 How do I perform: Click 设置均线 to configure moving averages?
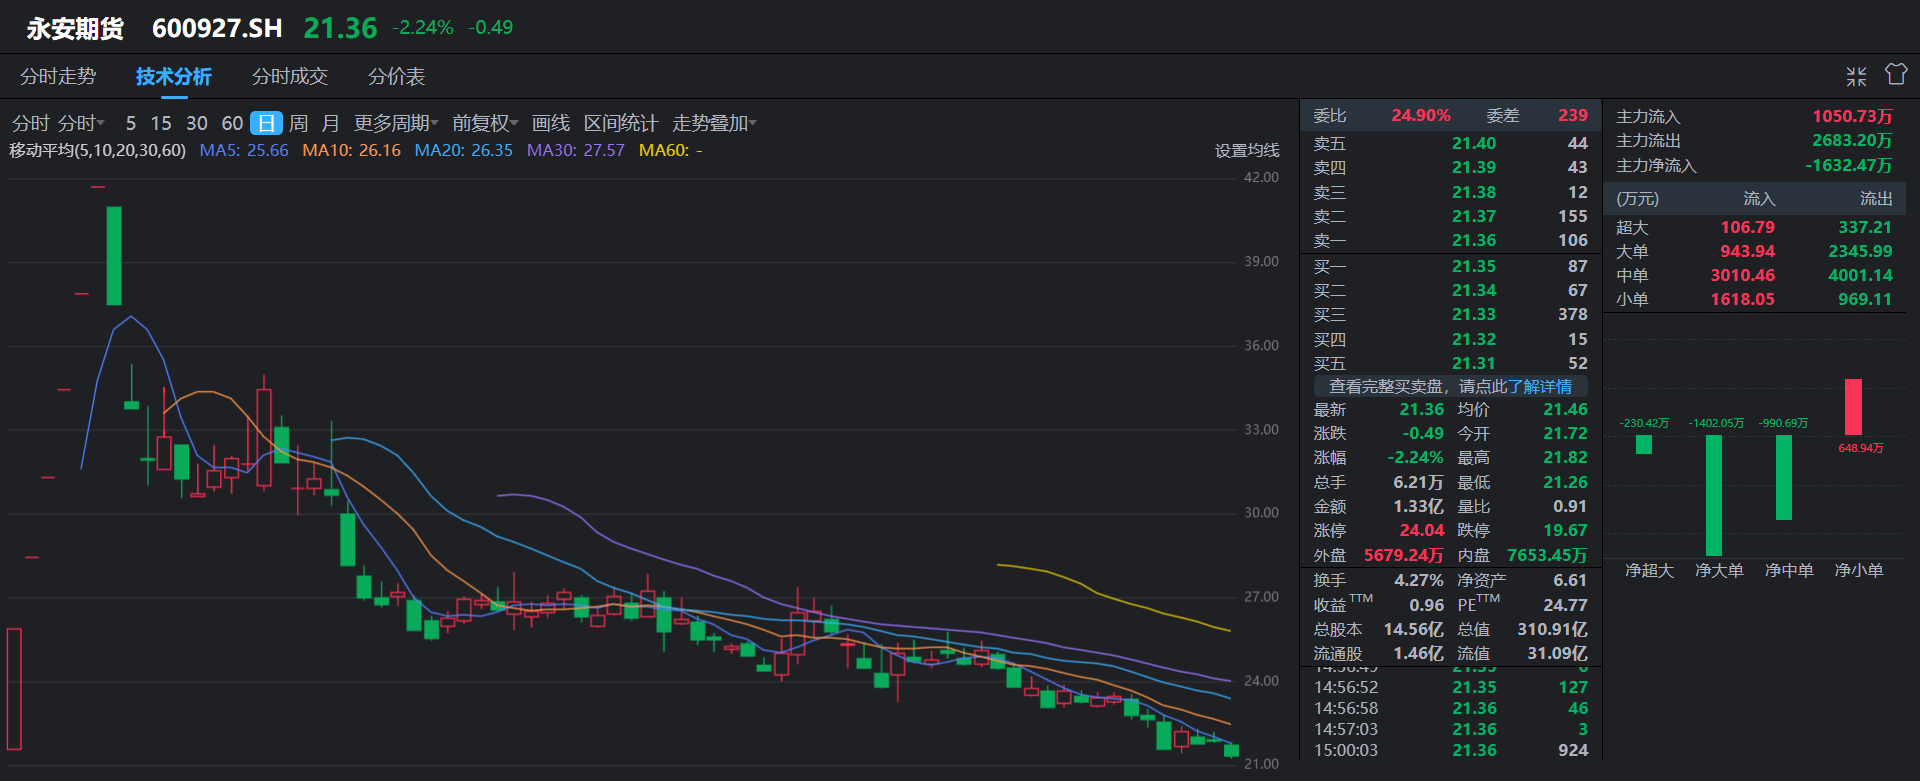tap(1247, 151)
